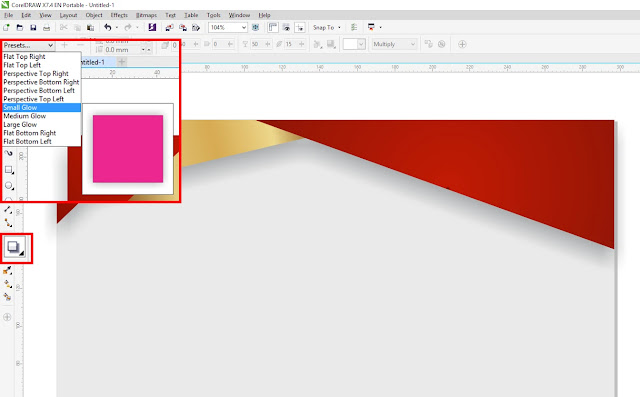Select the Smart Fill tool
Image resolution: width=640 pixels, height=397 pixels.
[x=7, y=297]
